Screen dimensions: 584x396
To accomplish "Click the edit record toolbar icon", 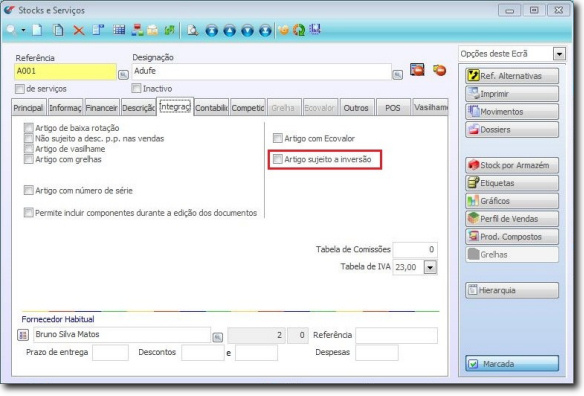I will [98, 30].
